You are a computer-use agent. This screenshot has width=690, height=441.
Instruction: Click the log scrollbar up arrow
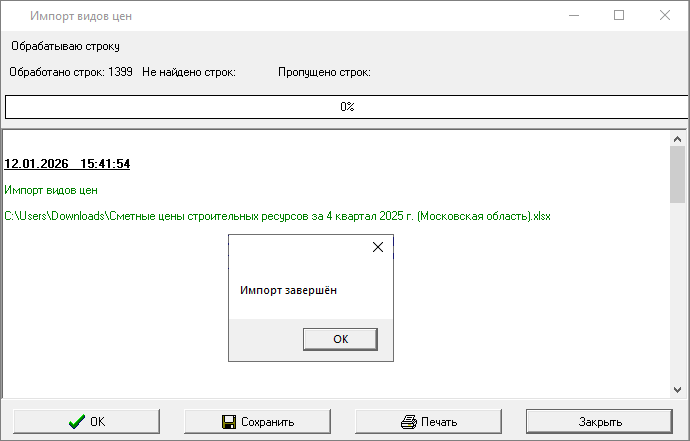click(x=677, y=139)
